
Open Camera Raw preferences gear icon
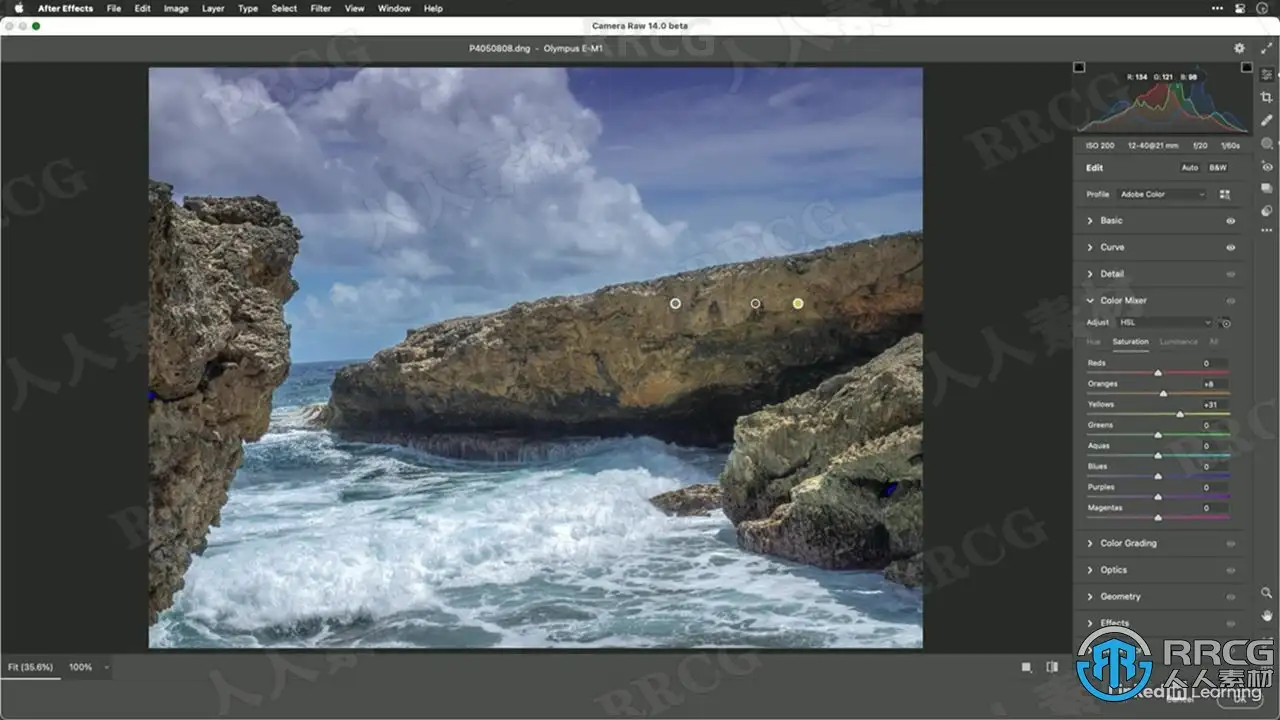1239,48
